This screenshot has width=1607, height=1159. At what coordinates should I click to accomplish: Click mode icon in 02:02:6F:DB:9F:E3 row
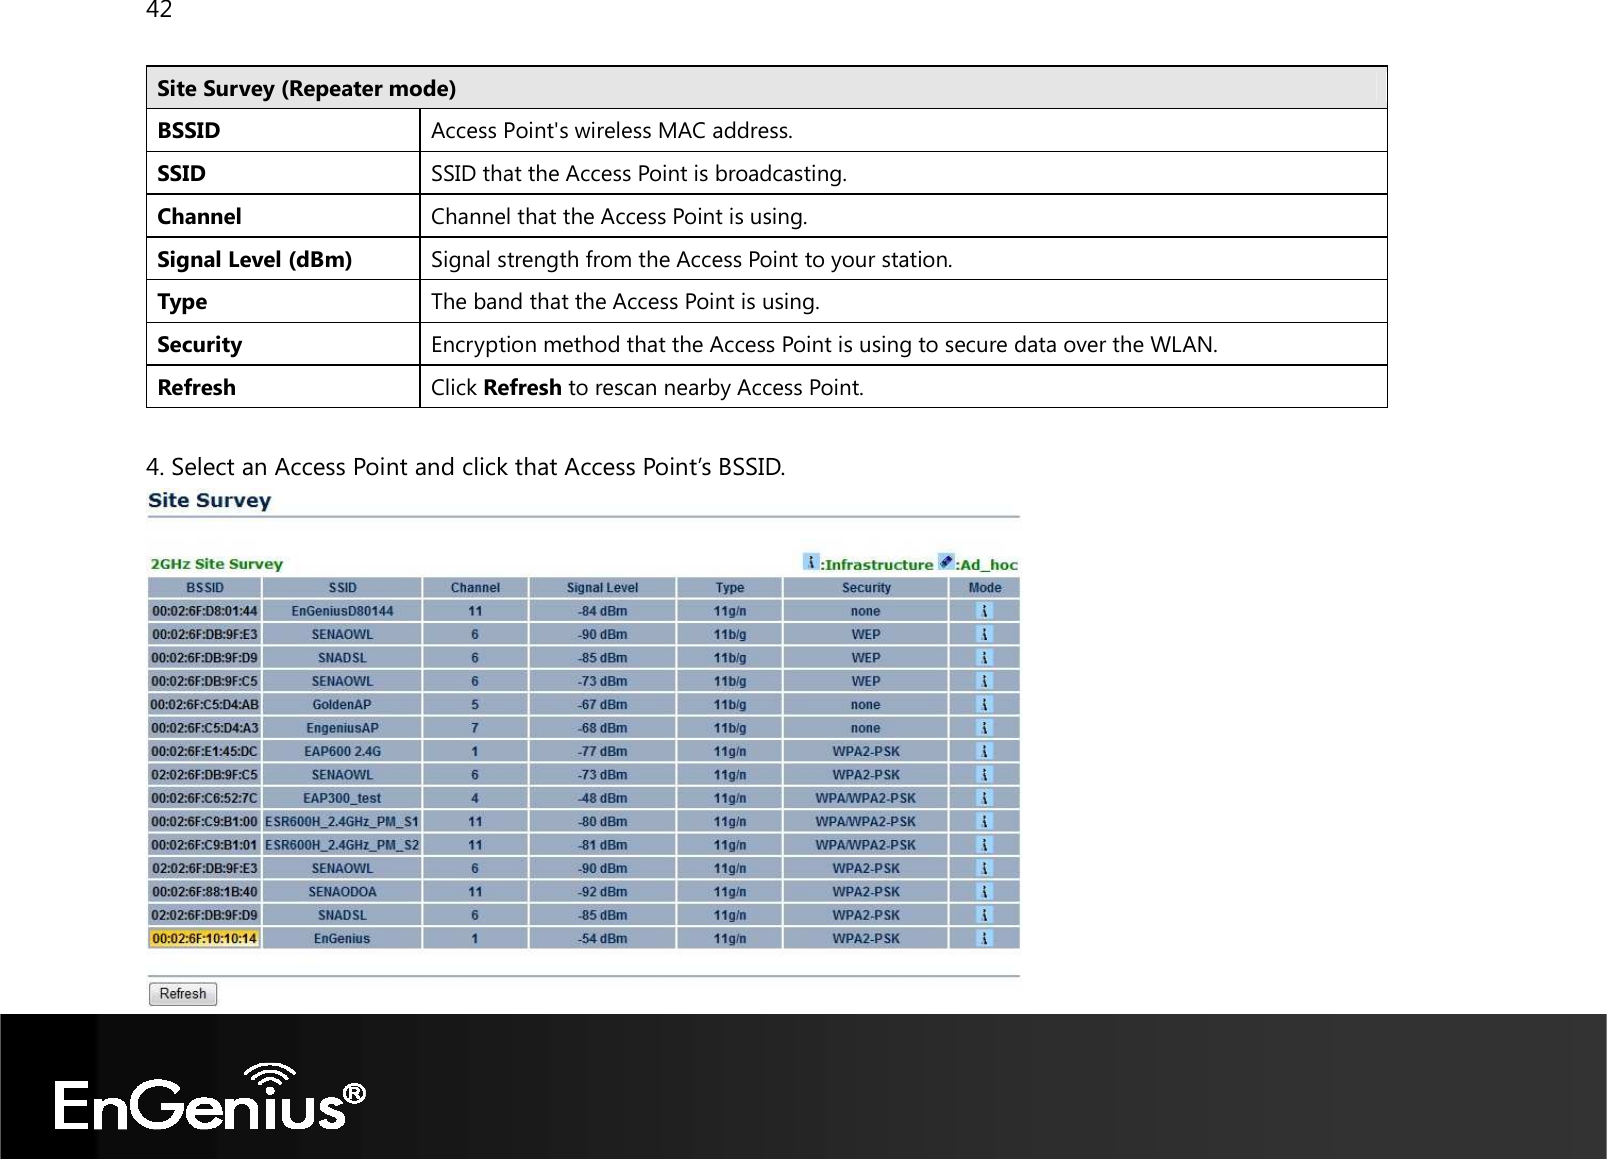coord(985,868)
